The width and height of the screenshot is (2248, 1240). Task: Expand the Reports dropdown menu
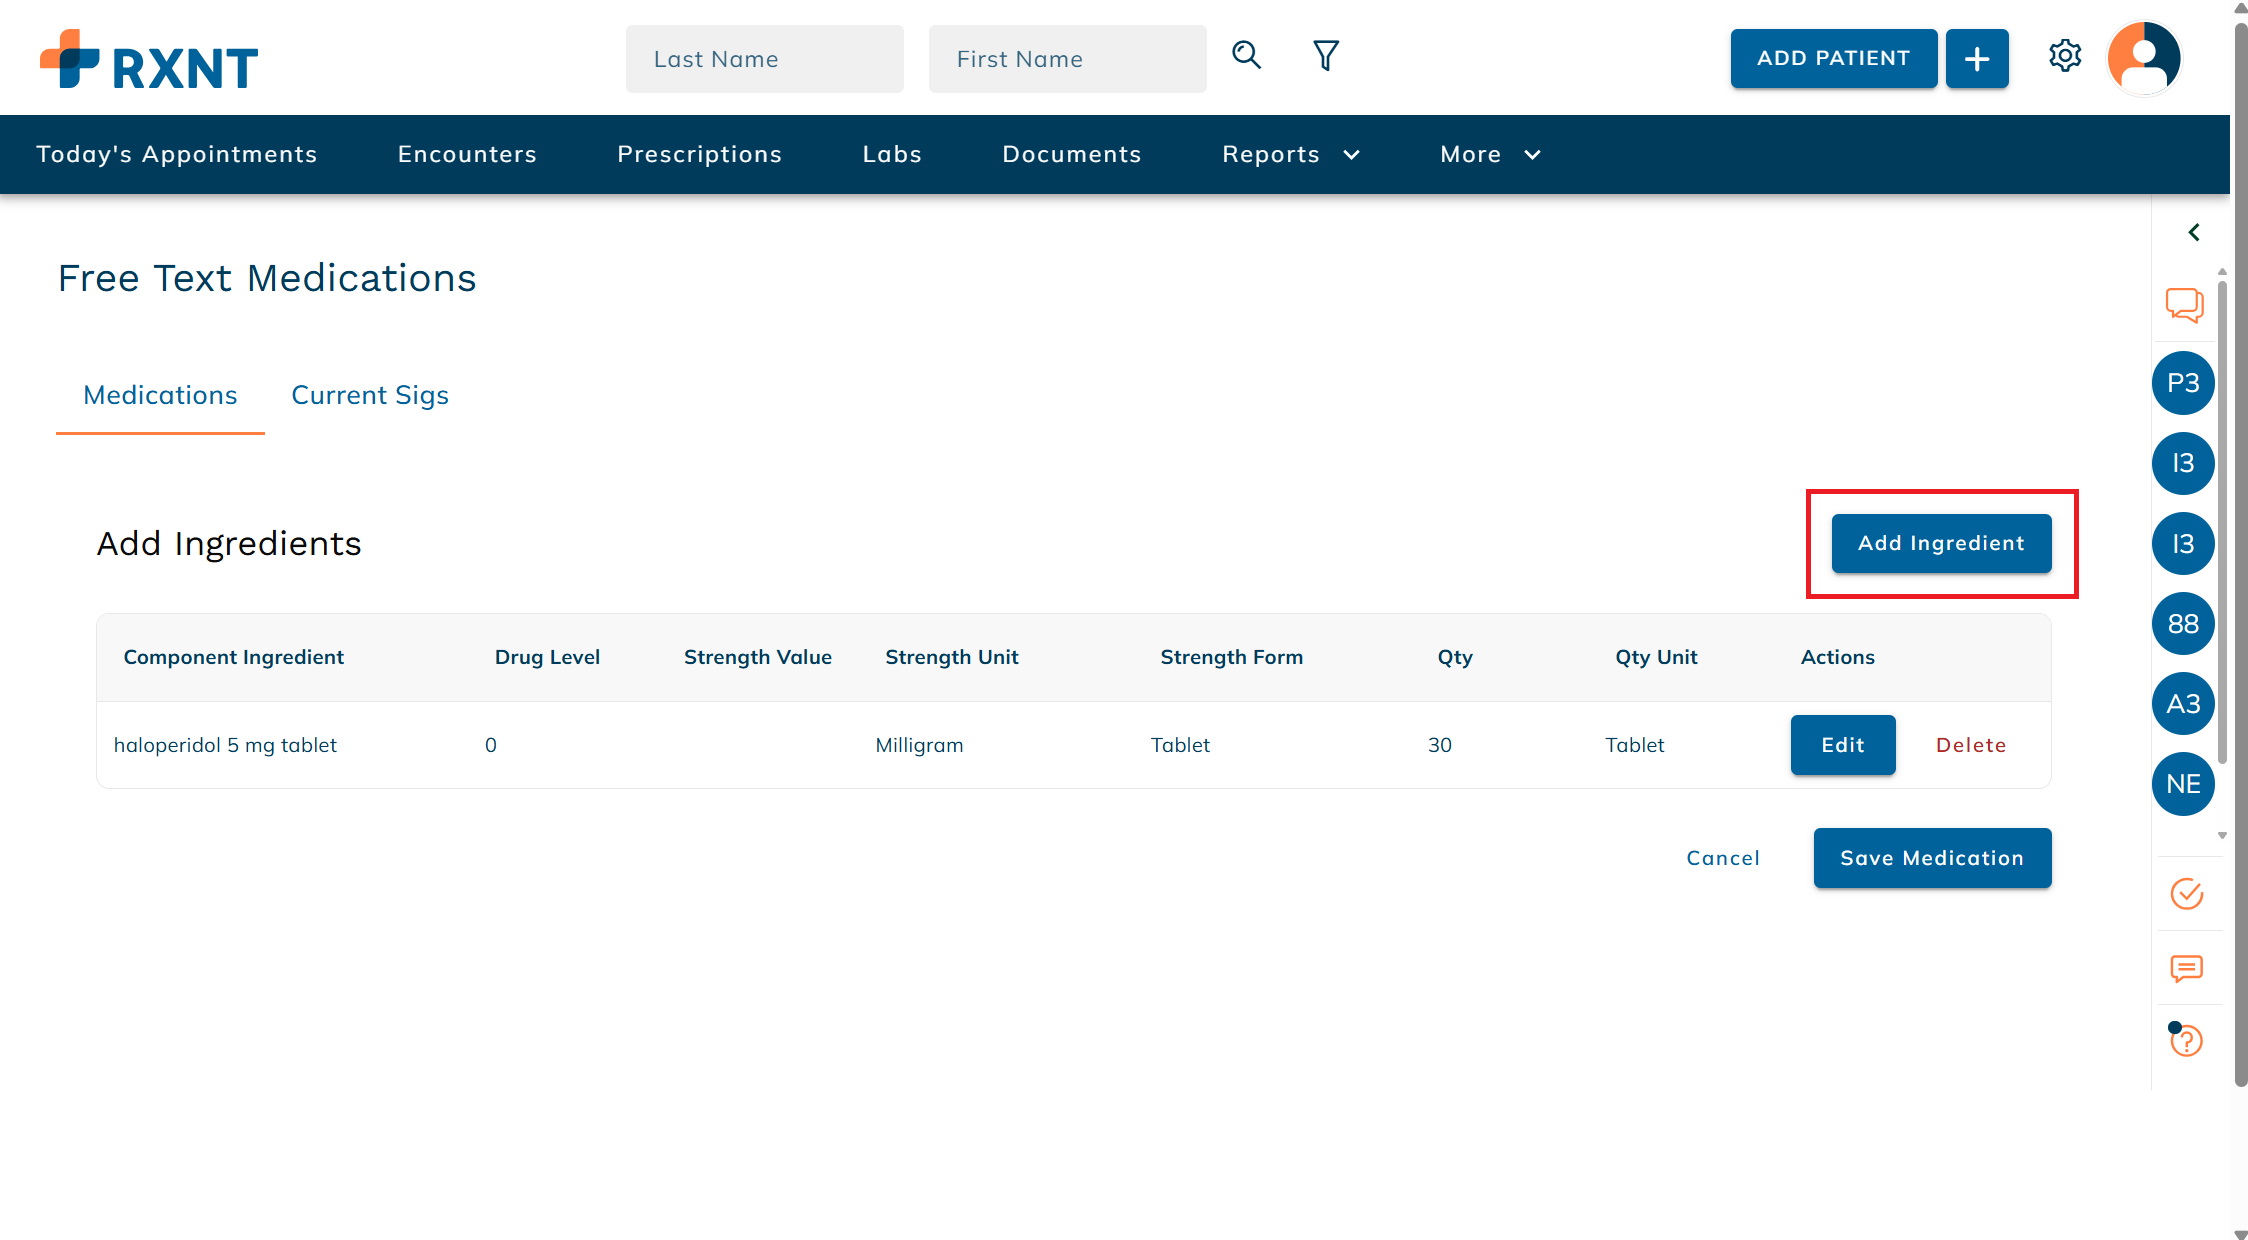coord(1290,154)
